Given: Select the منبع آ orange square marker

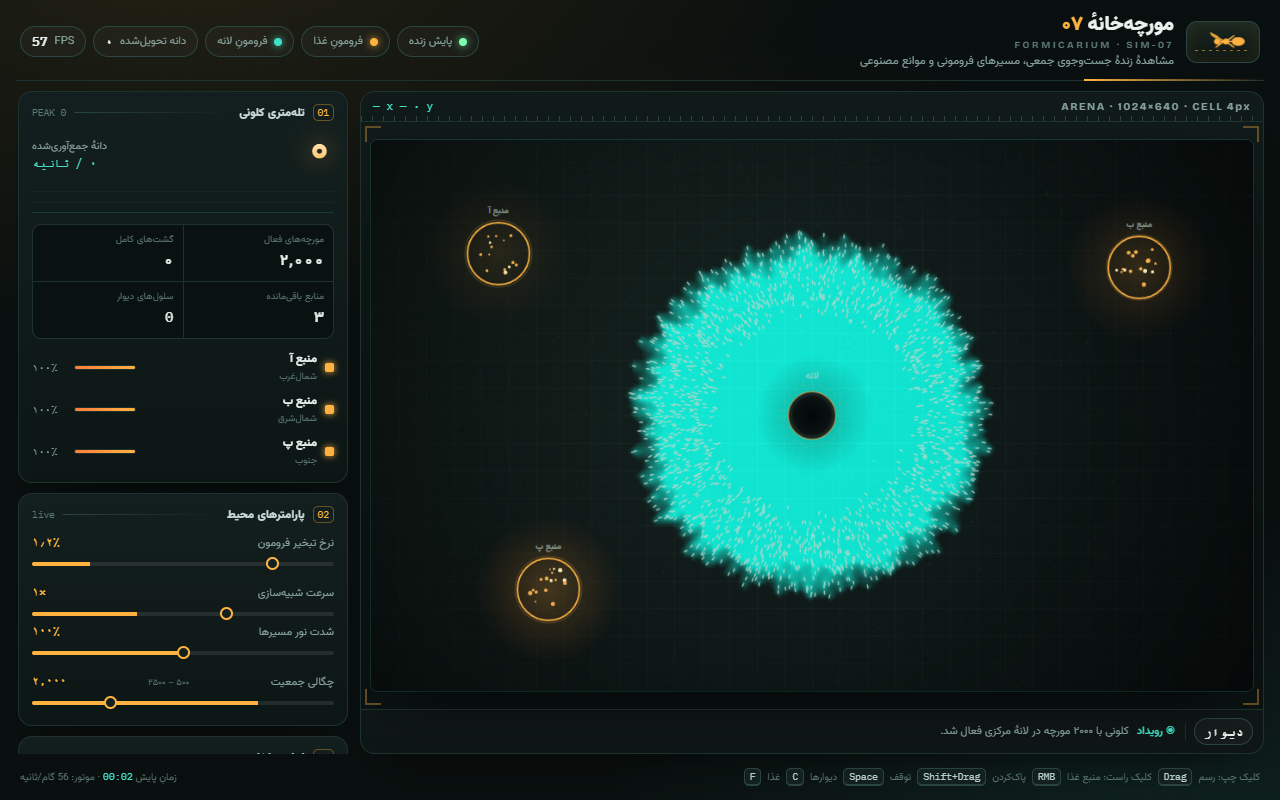Looking at the screenshot, I should (330, 367).
